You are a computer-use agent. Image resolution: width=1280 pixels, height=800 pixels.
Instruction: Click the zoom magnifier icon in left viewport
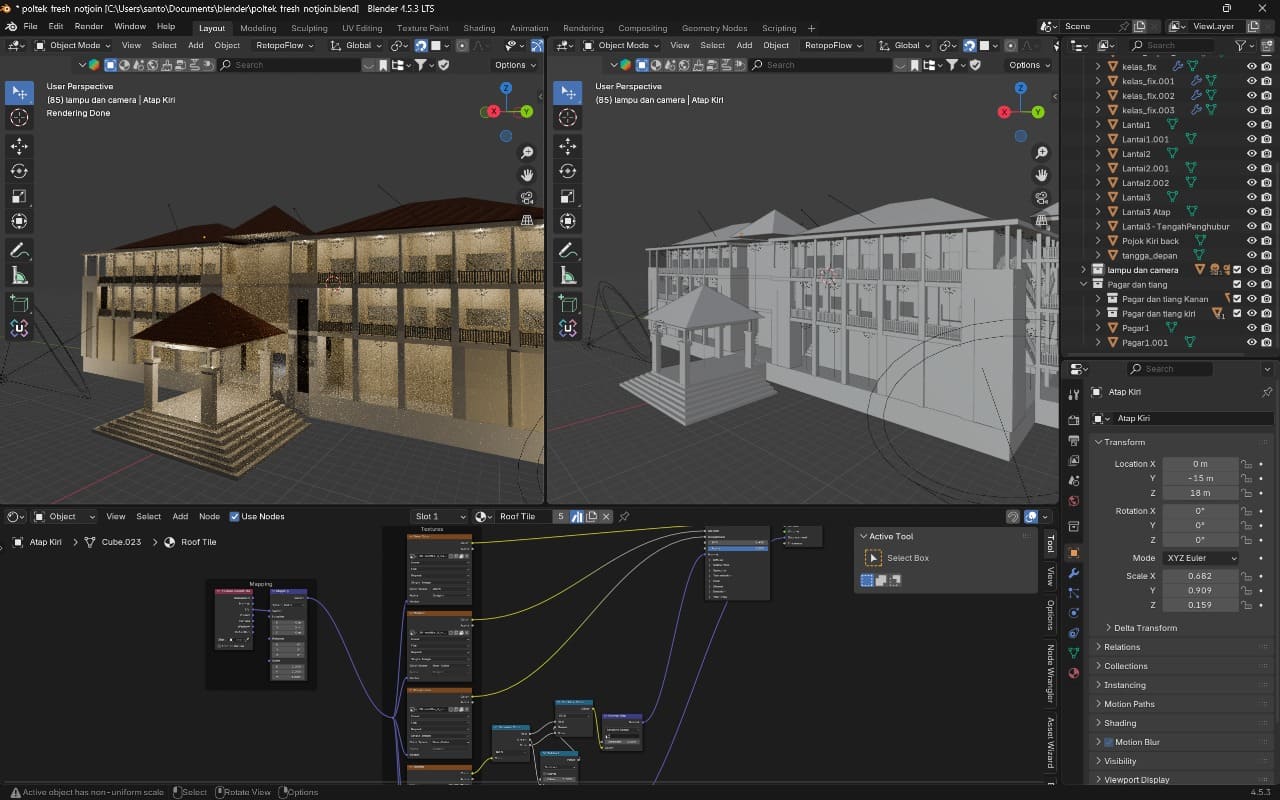pos(527,153)
